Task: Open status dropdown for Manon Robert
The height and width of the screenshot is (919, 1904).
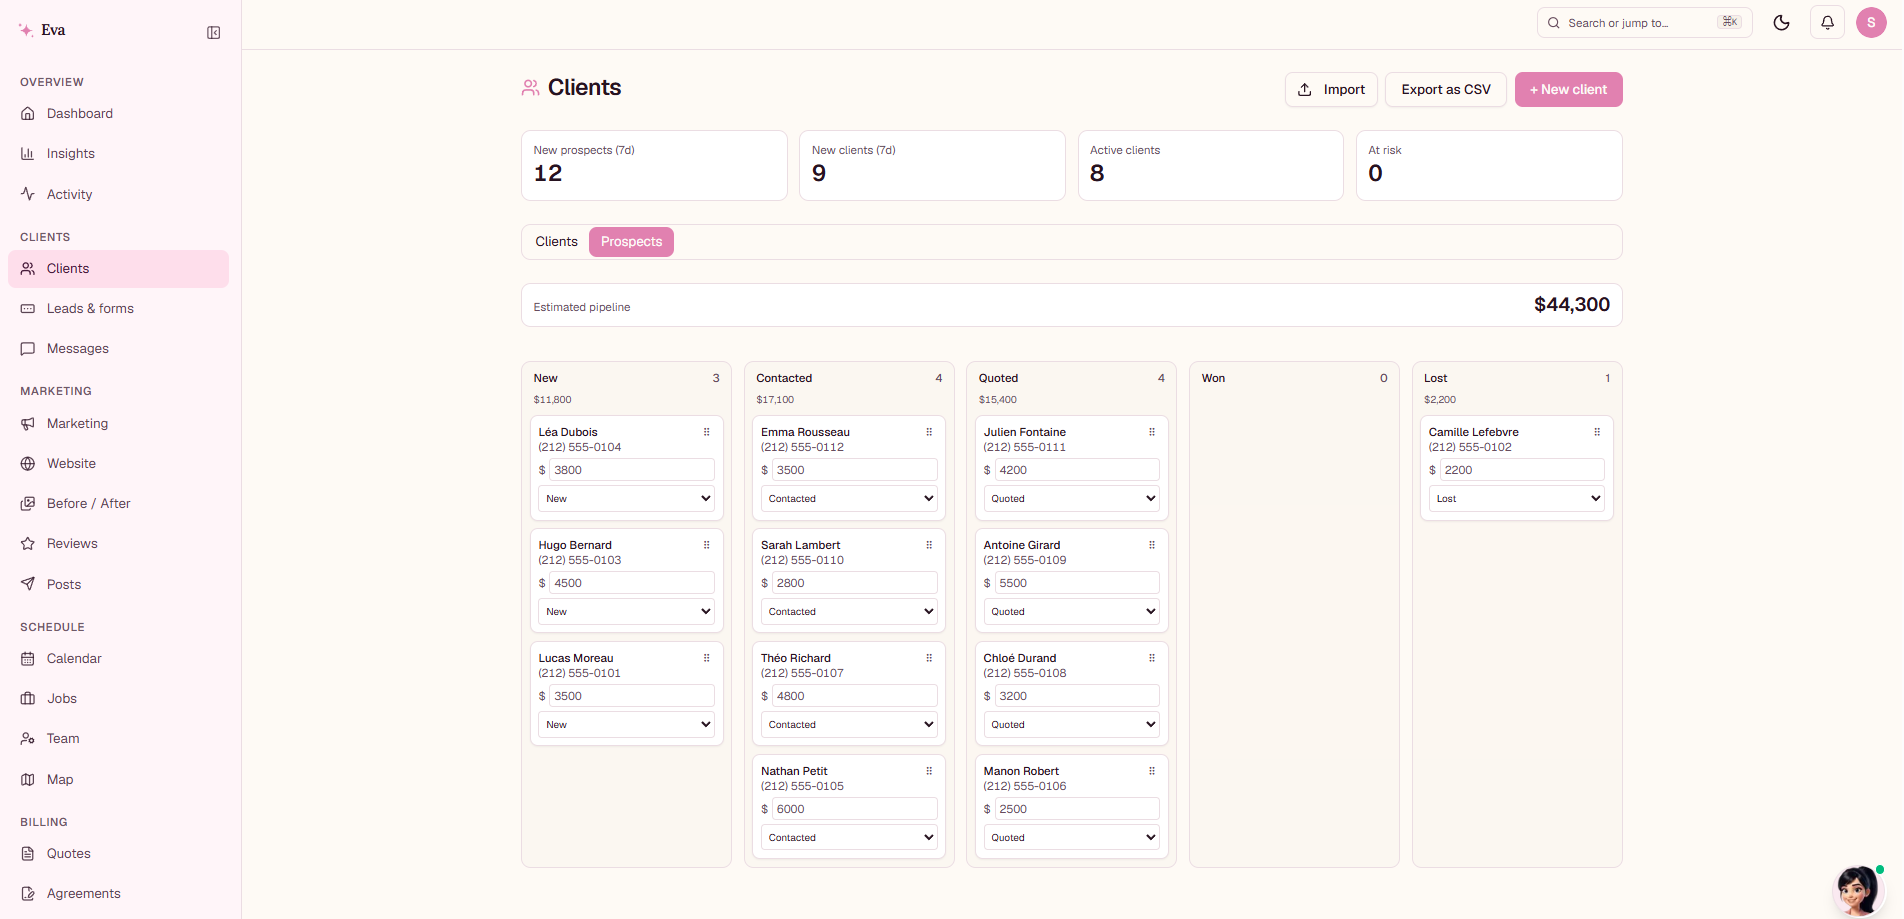Action: (x=1072, y=838)
